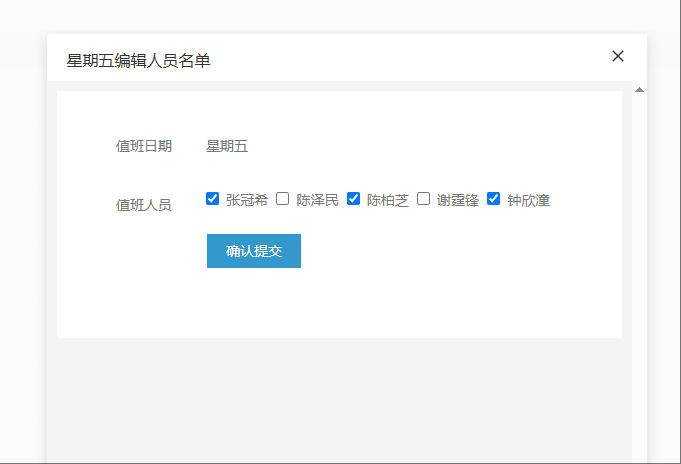The width and height of the screenshot is (681, 464).
Task: Click the 确认提交 button
Action: coord(254,251)
